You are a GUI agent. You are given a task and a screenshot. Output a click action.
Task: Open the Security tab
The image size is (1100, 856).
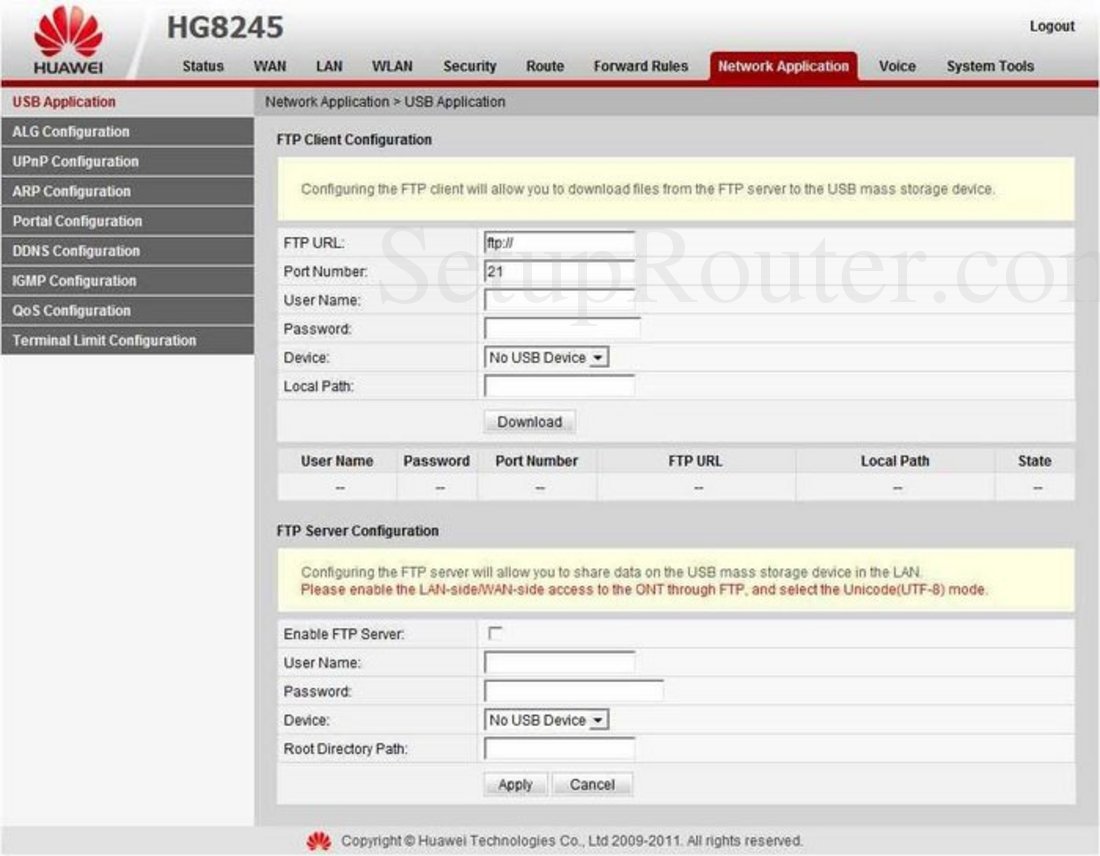469,67
